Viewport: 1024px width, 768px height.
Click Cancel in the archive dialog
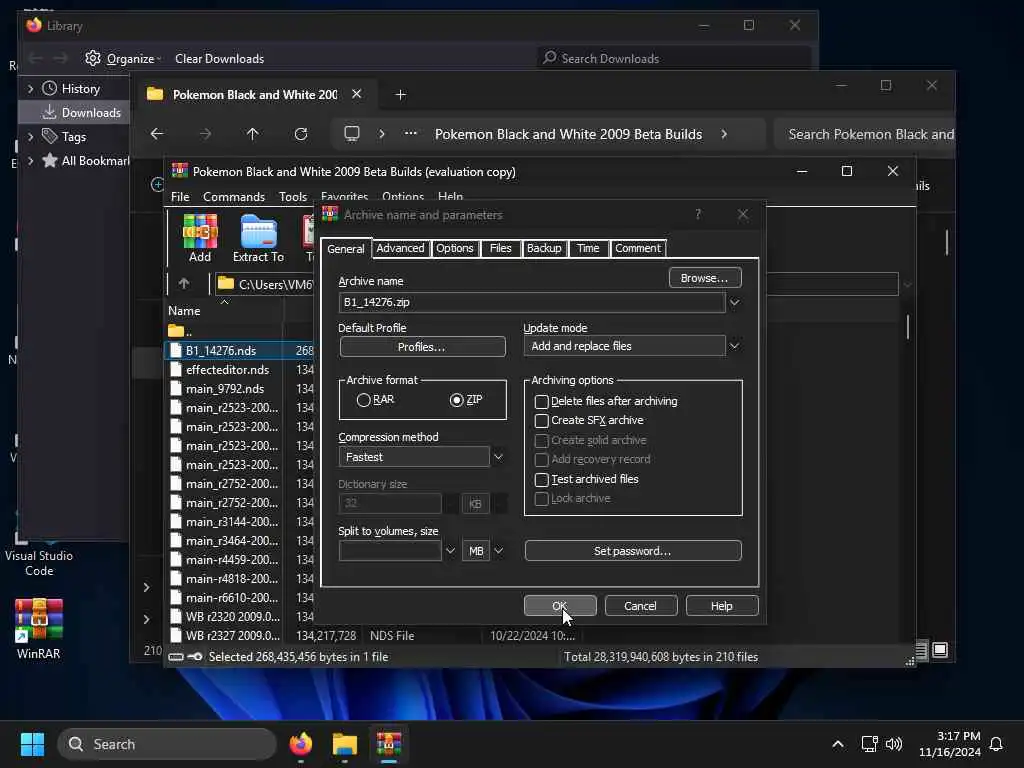[x=641, y=606]
